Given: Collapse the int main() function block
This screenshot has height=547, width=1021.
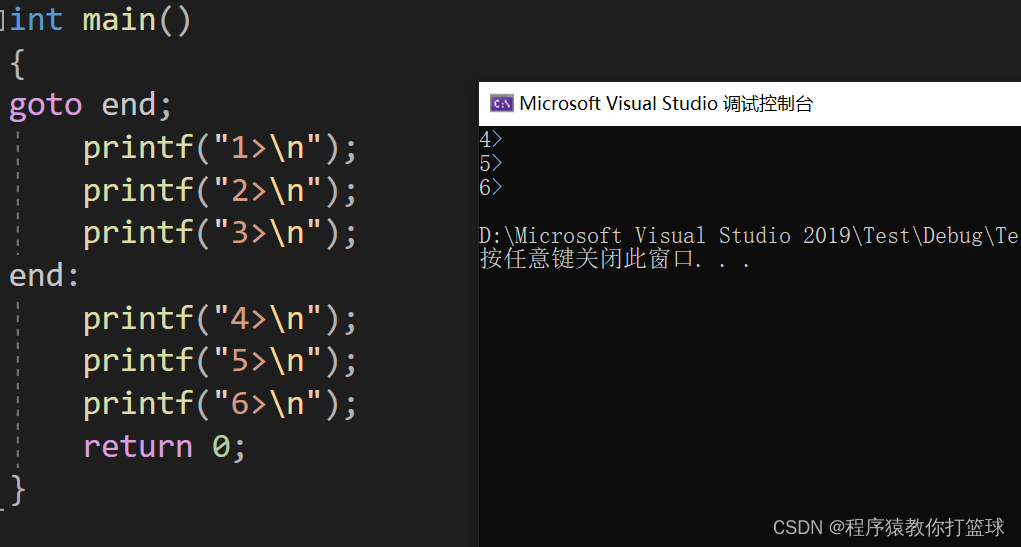Looking at the screenshot, I should coord(3,20).
